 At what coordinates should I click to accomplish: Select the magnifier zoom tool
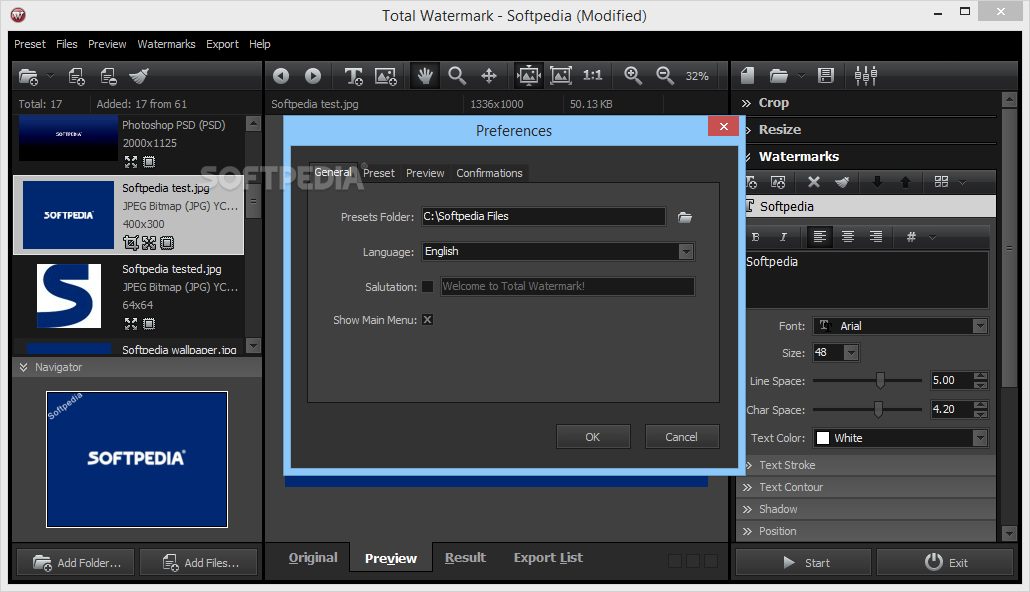(x=457, y=76)
